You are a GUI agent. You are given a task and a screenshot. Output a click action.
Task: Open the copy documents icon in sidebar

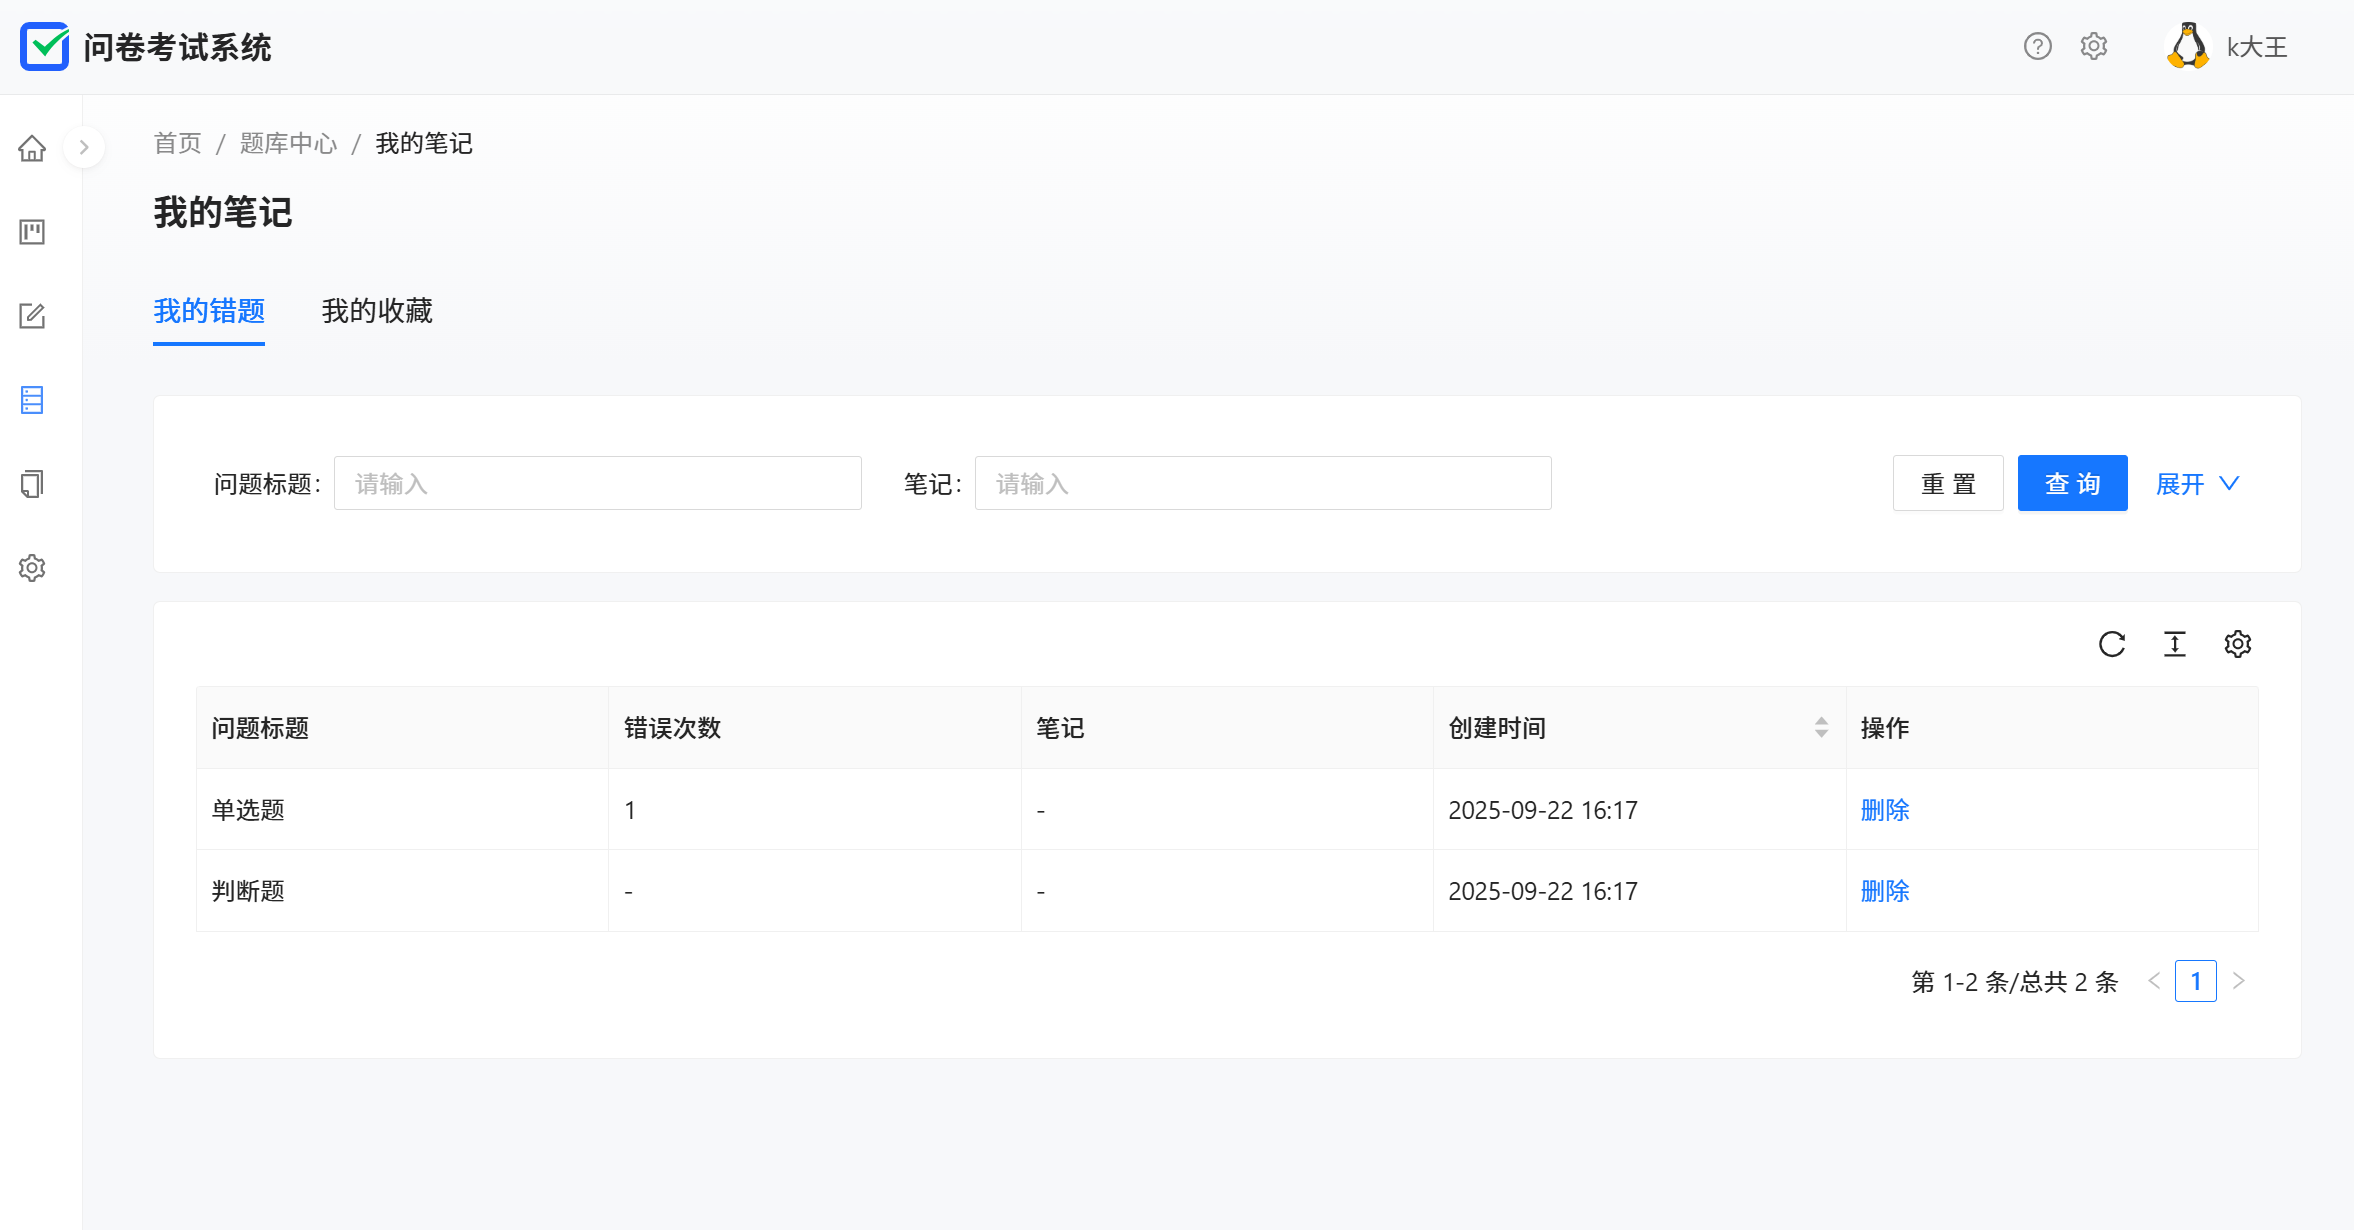(32, 484)
